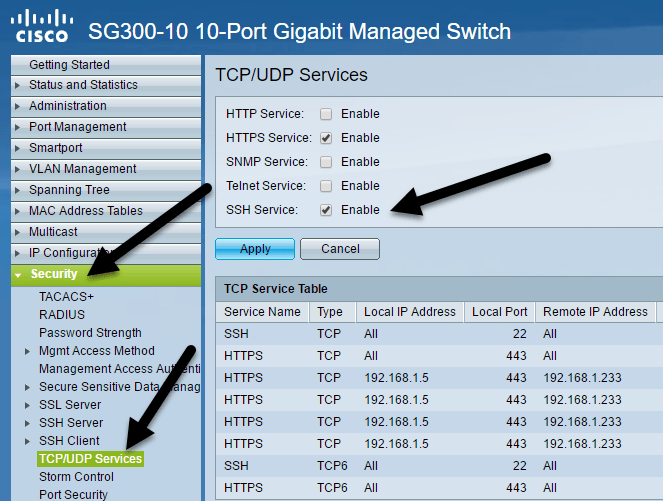
Task: Enable the HTTP Service checkbox
Action: pyautogui.click(x=326, y=114)
